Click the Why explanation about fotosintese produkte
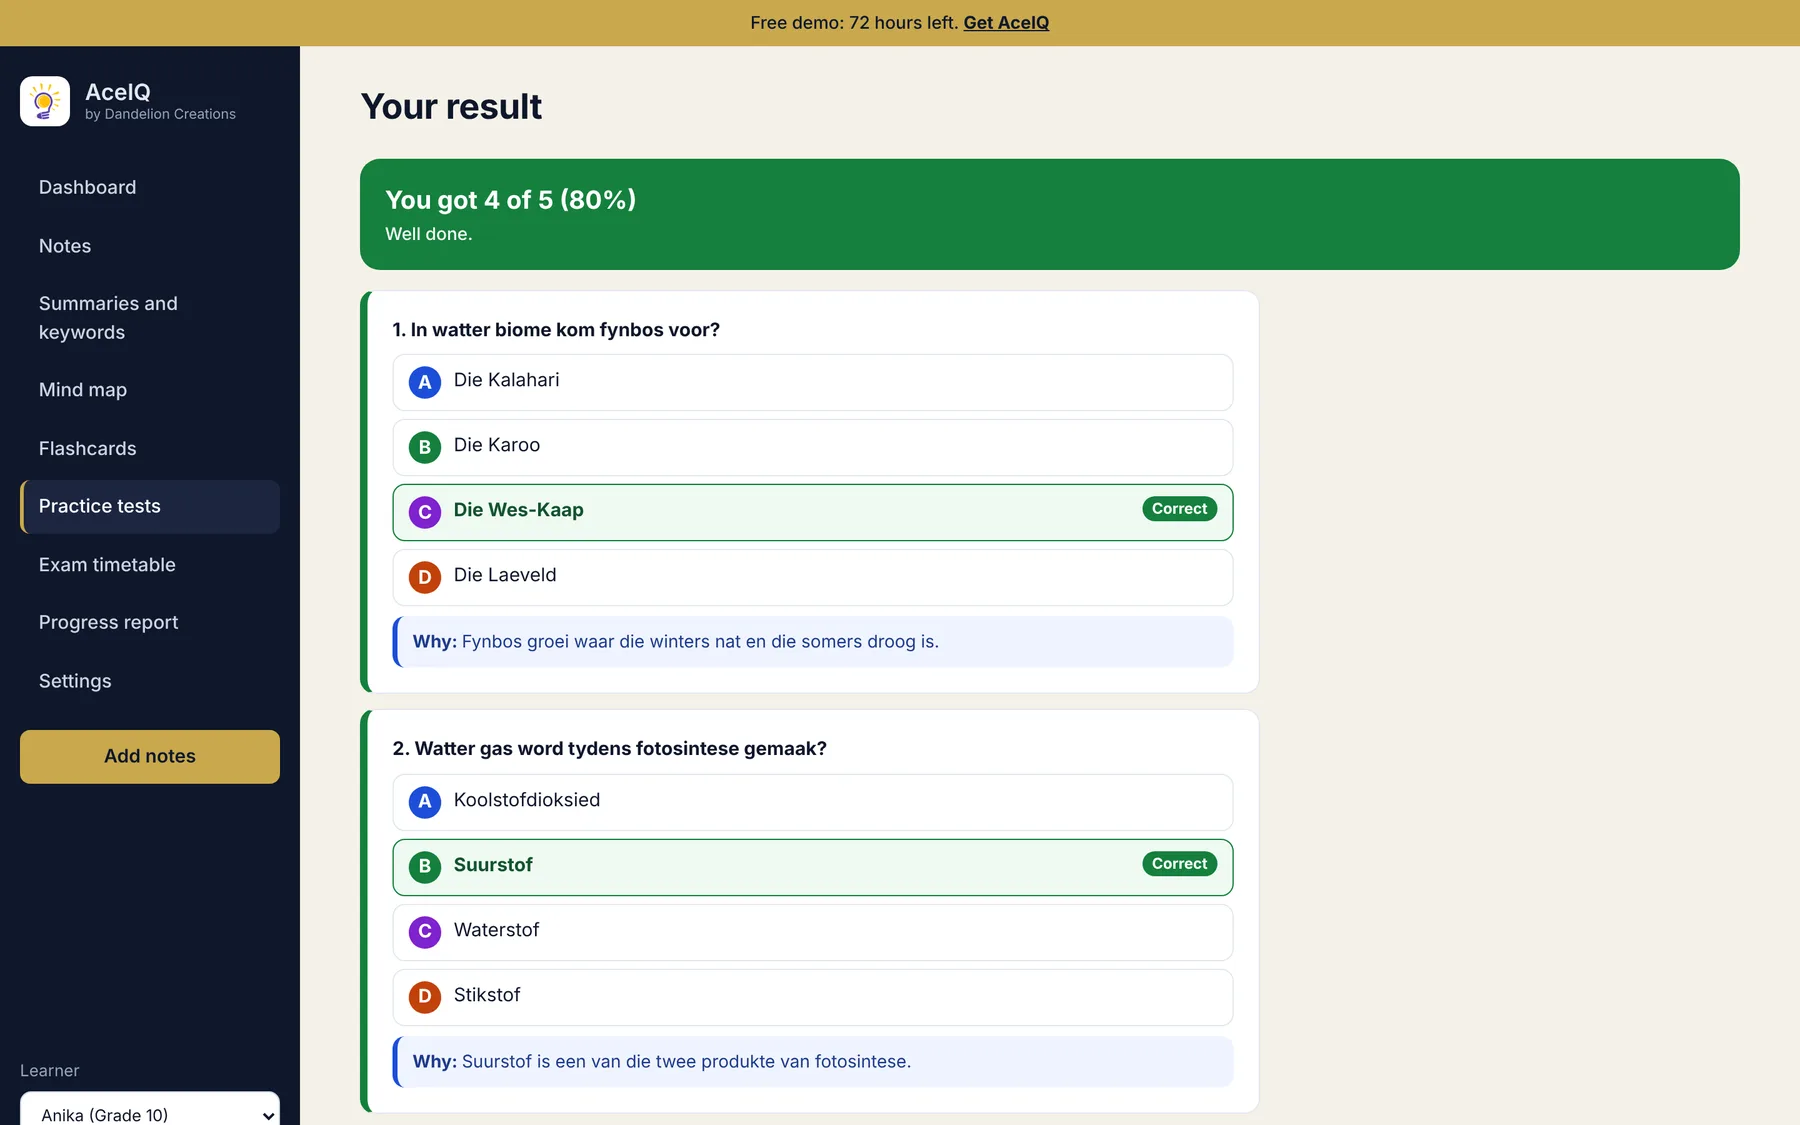Screen dimensions: 1800x1125 [x=813, y=1062]
